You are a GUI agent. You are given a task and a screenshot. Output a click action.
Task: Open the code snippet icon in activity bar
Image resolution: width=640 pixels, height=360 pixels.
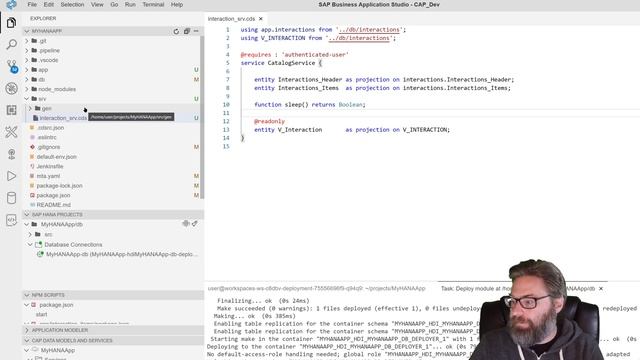(11, 220)
